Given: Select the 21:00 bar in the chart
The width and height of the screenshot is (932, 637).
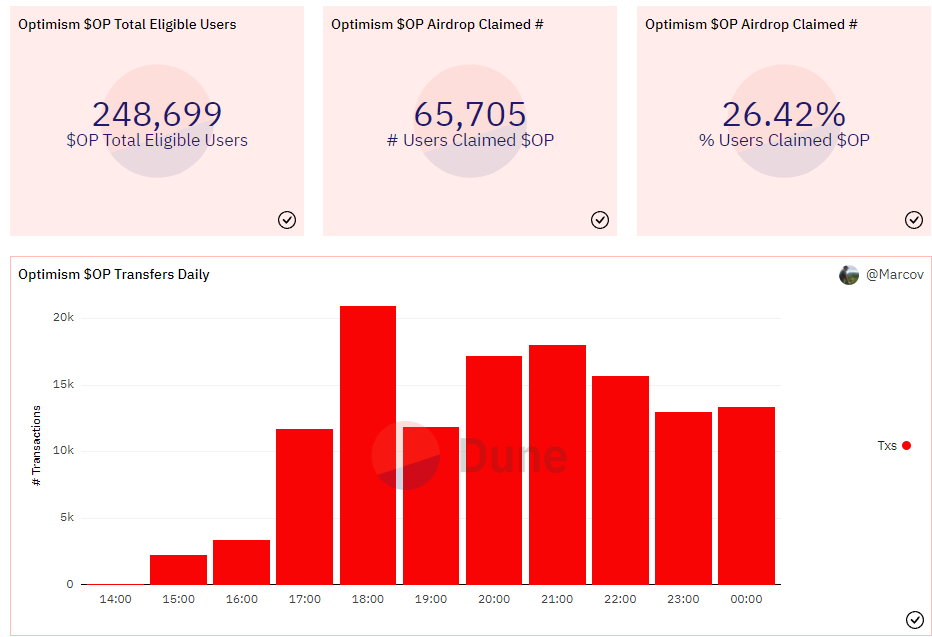Looking at the screenshot, I should click(x=557, y=465).
